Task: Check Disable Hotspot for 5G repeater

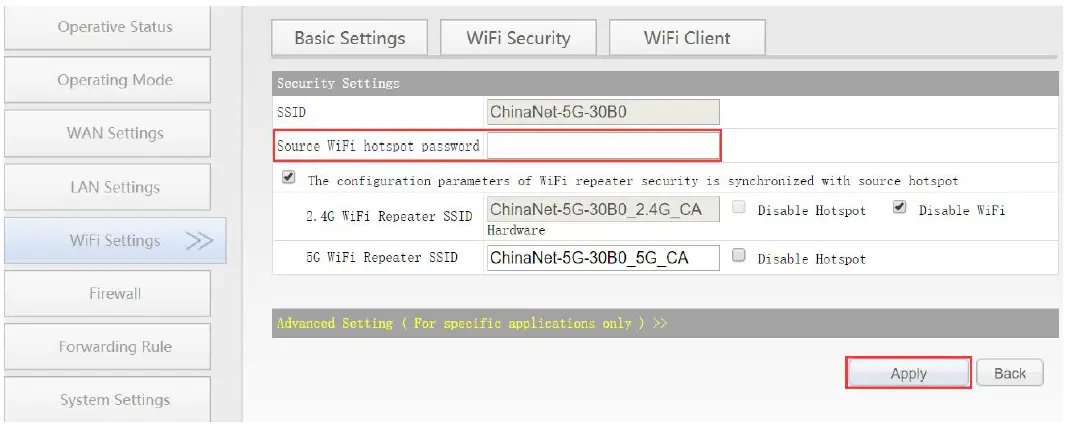Action: click(739, 256)
